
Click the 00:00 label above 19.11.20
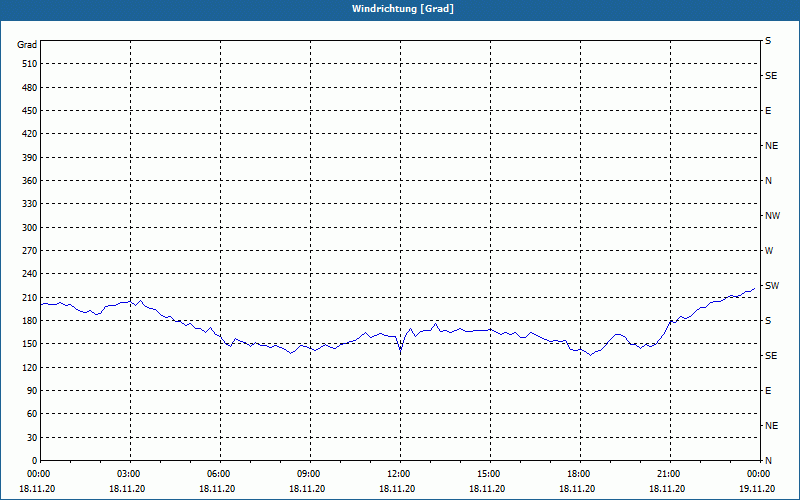pos(759,474)
